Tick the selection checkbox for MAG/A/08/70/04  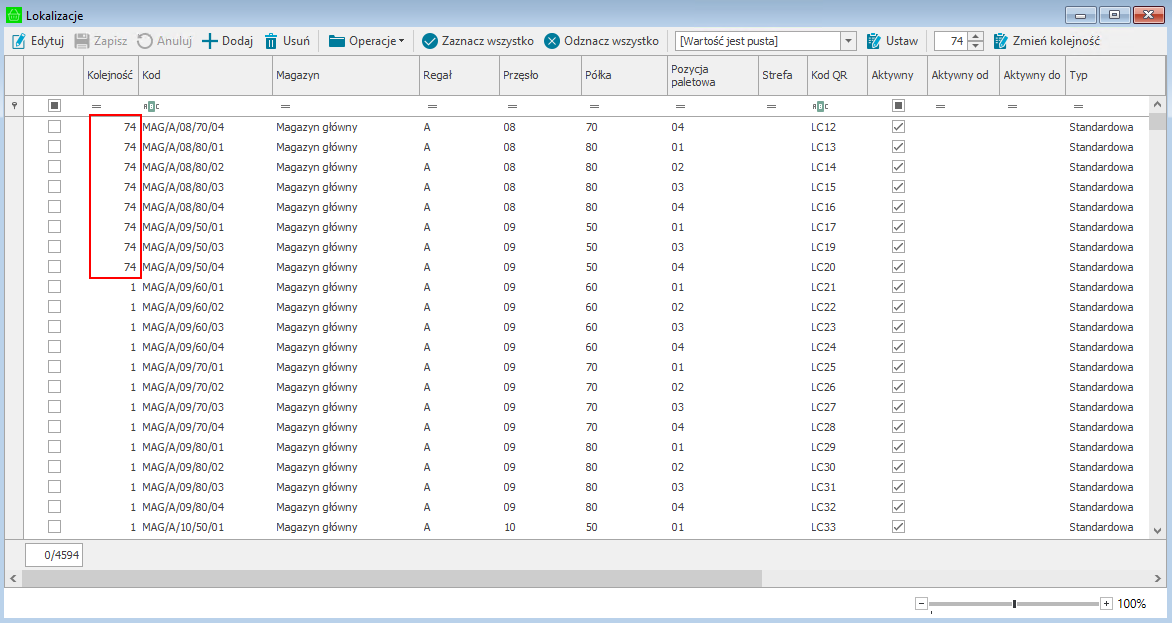coord(54,127)
